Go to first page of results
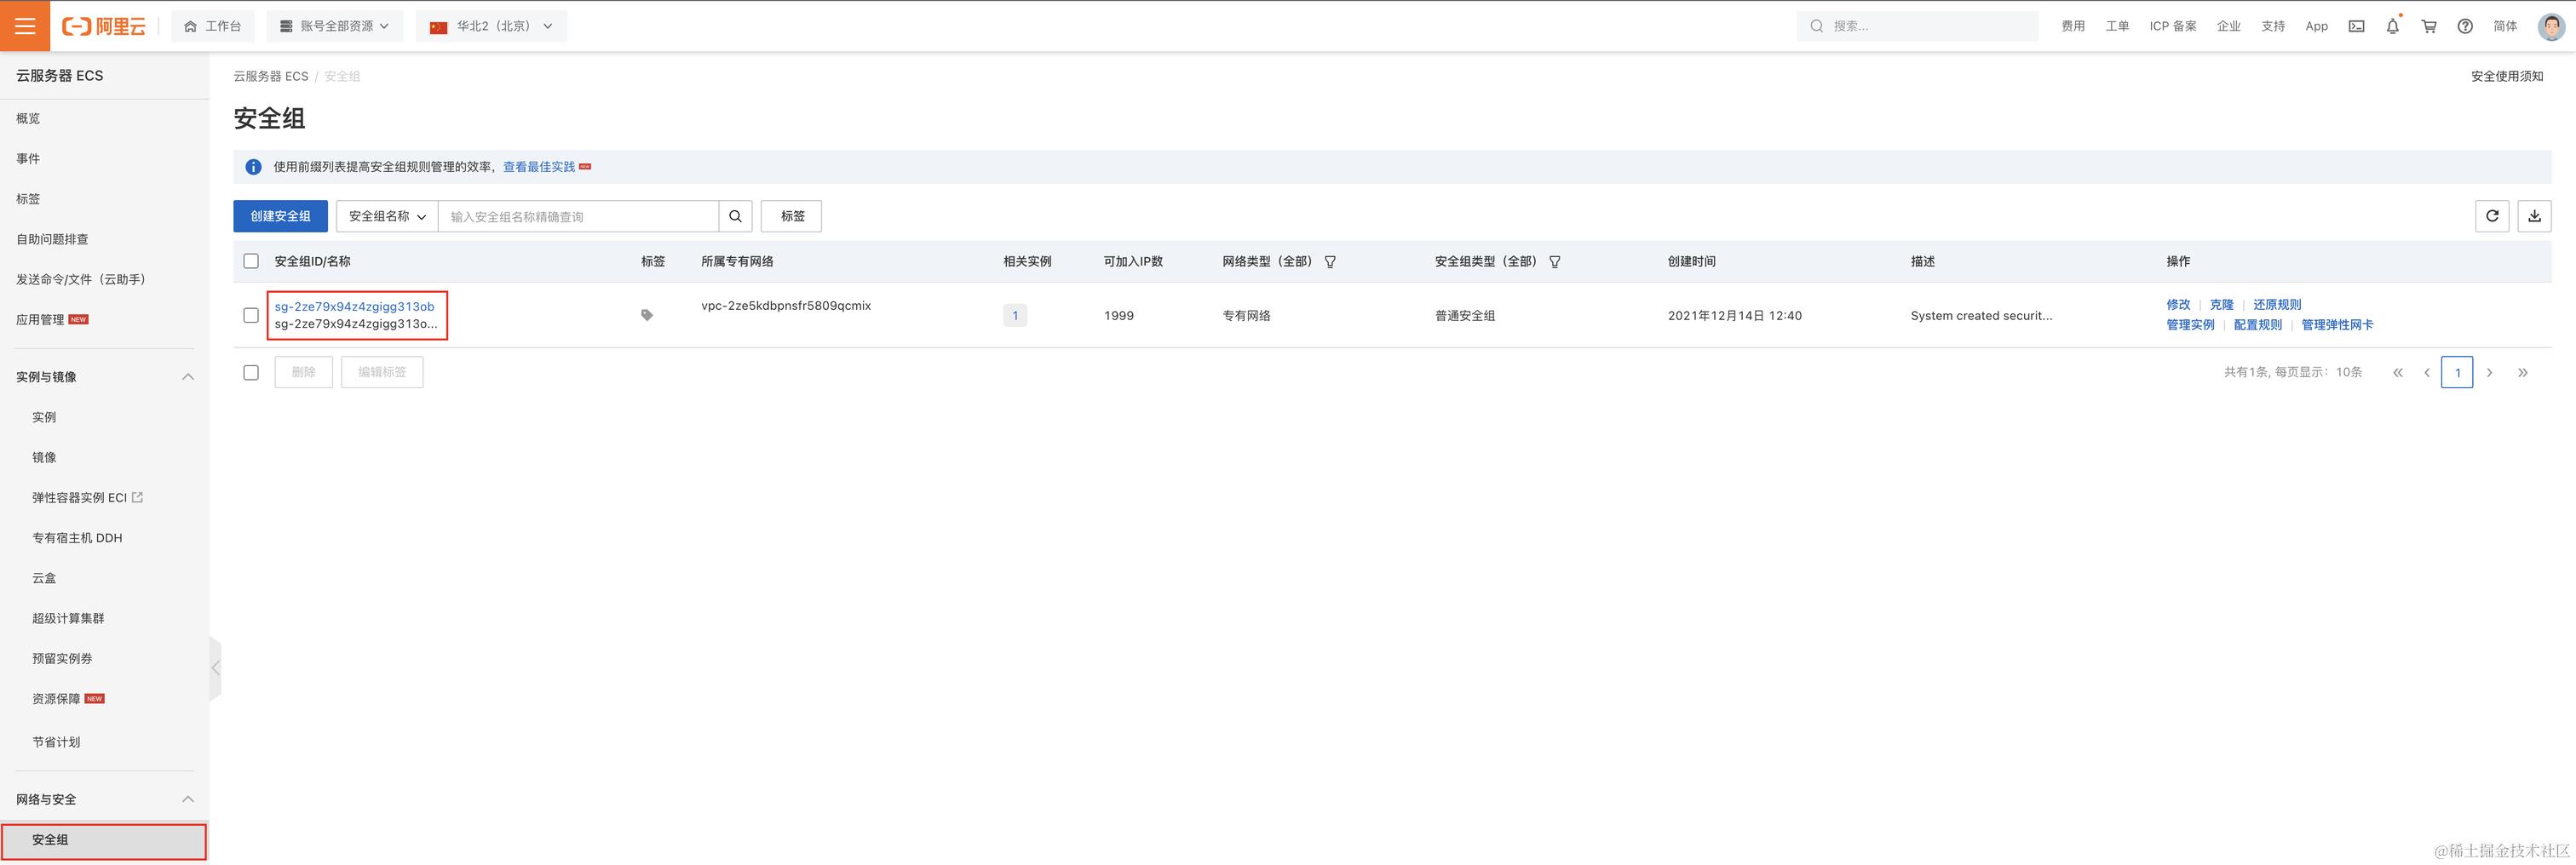The height and width of the screenshot is (865, 2576). [2397, 372]
